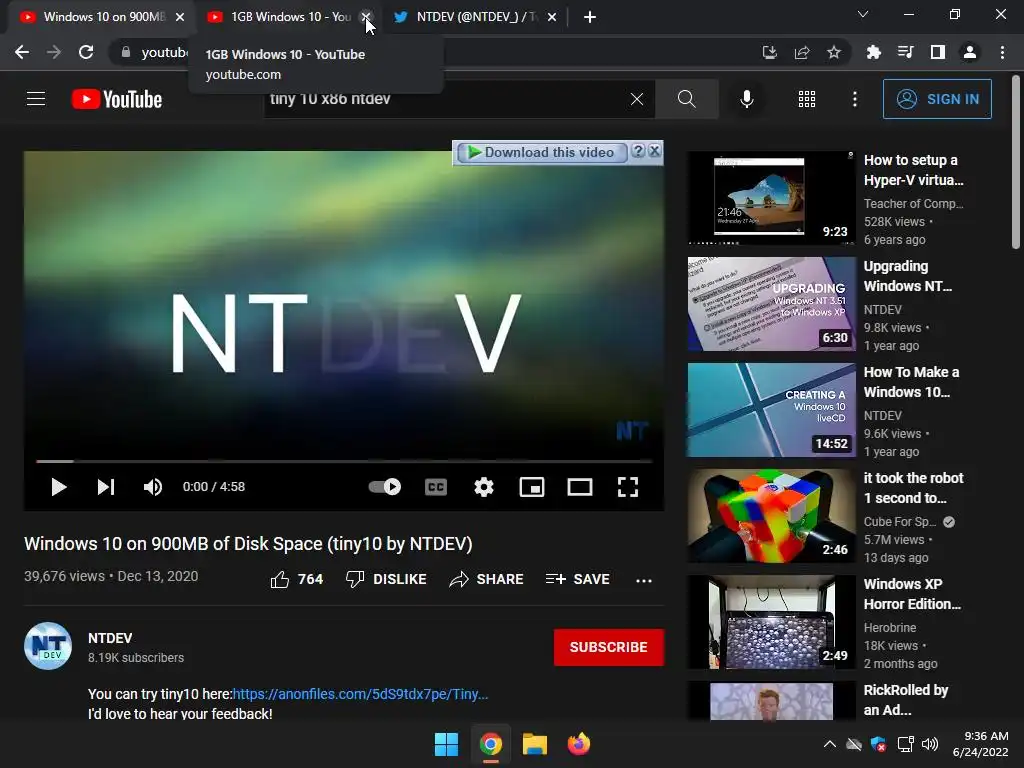Open taskbar volume control
The width and height of the screenshot is (1024, 768).
(x=930, y=744)
